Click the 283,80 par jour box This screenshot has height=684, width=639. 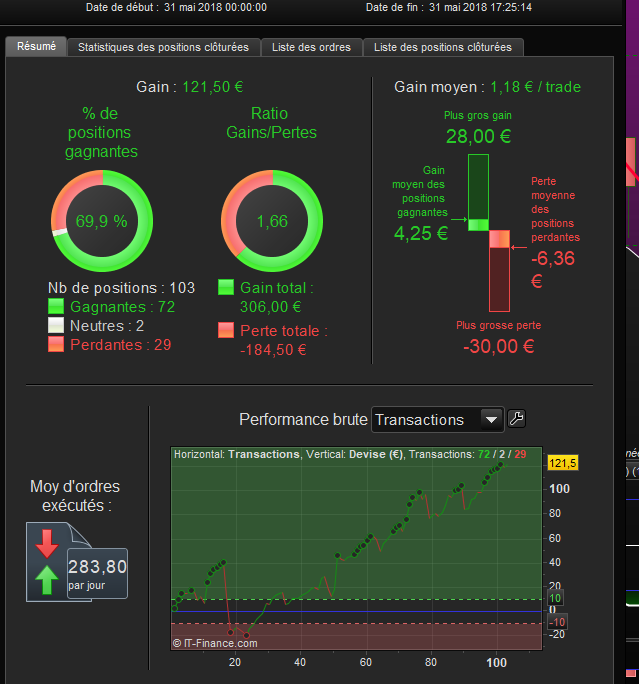tap(97, 573)
